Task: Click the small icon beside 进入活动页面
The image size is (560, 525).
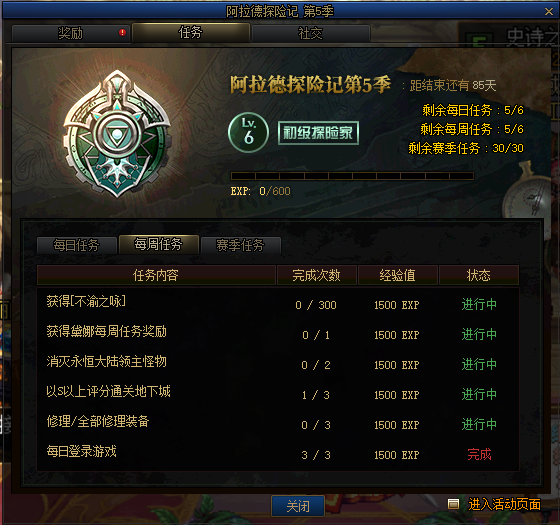Action: 454,504
